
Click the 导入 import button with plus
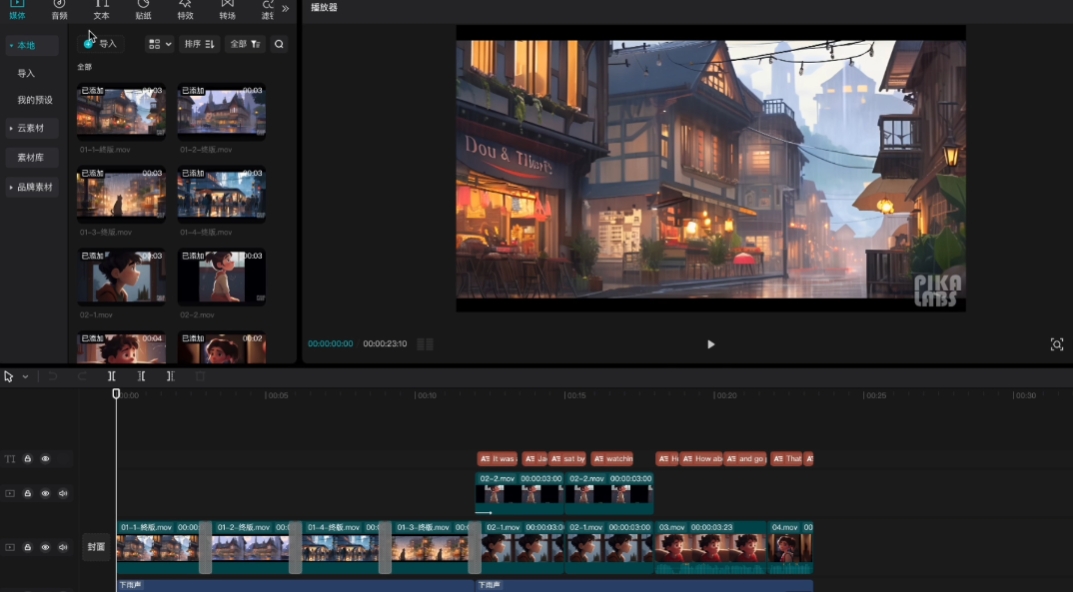click(x=101, y=44)
